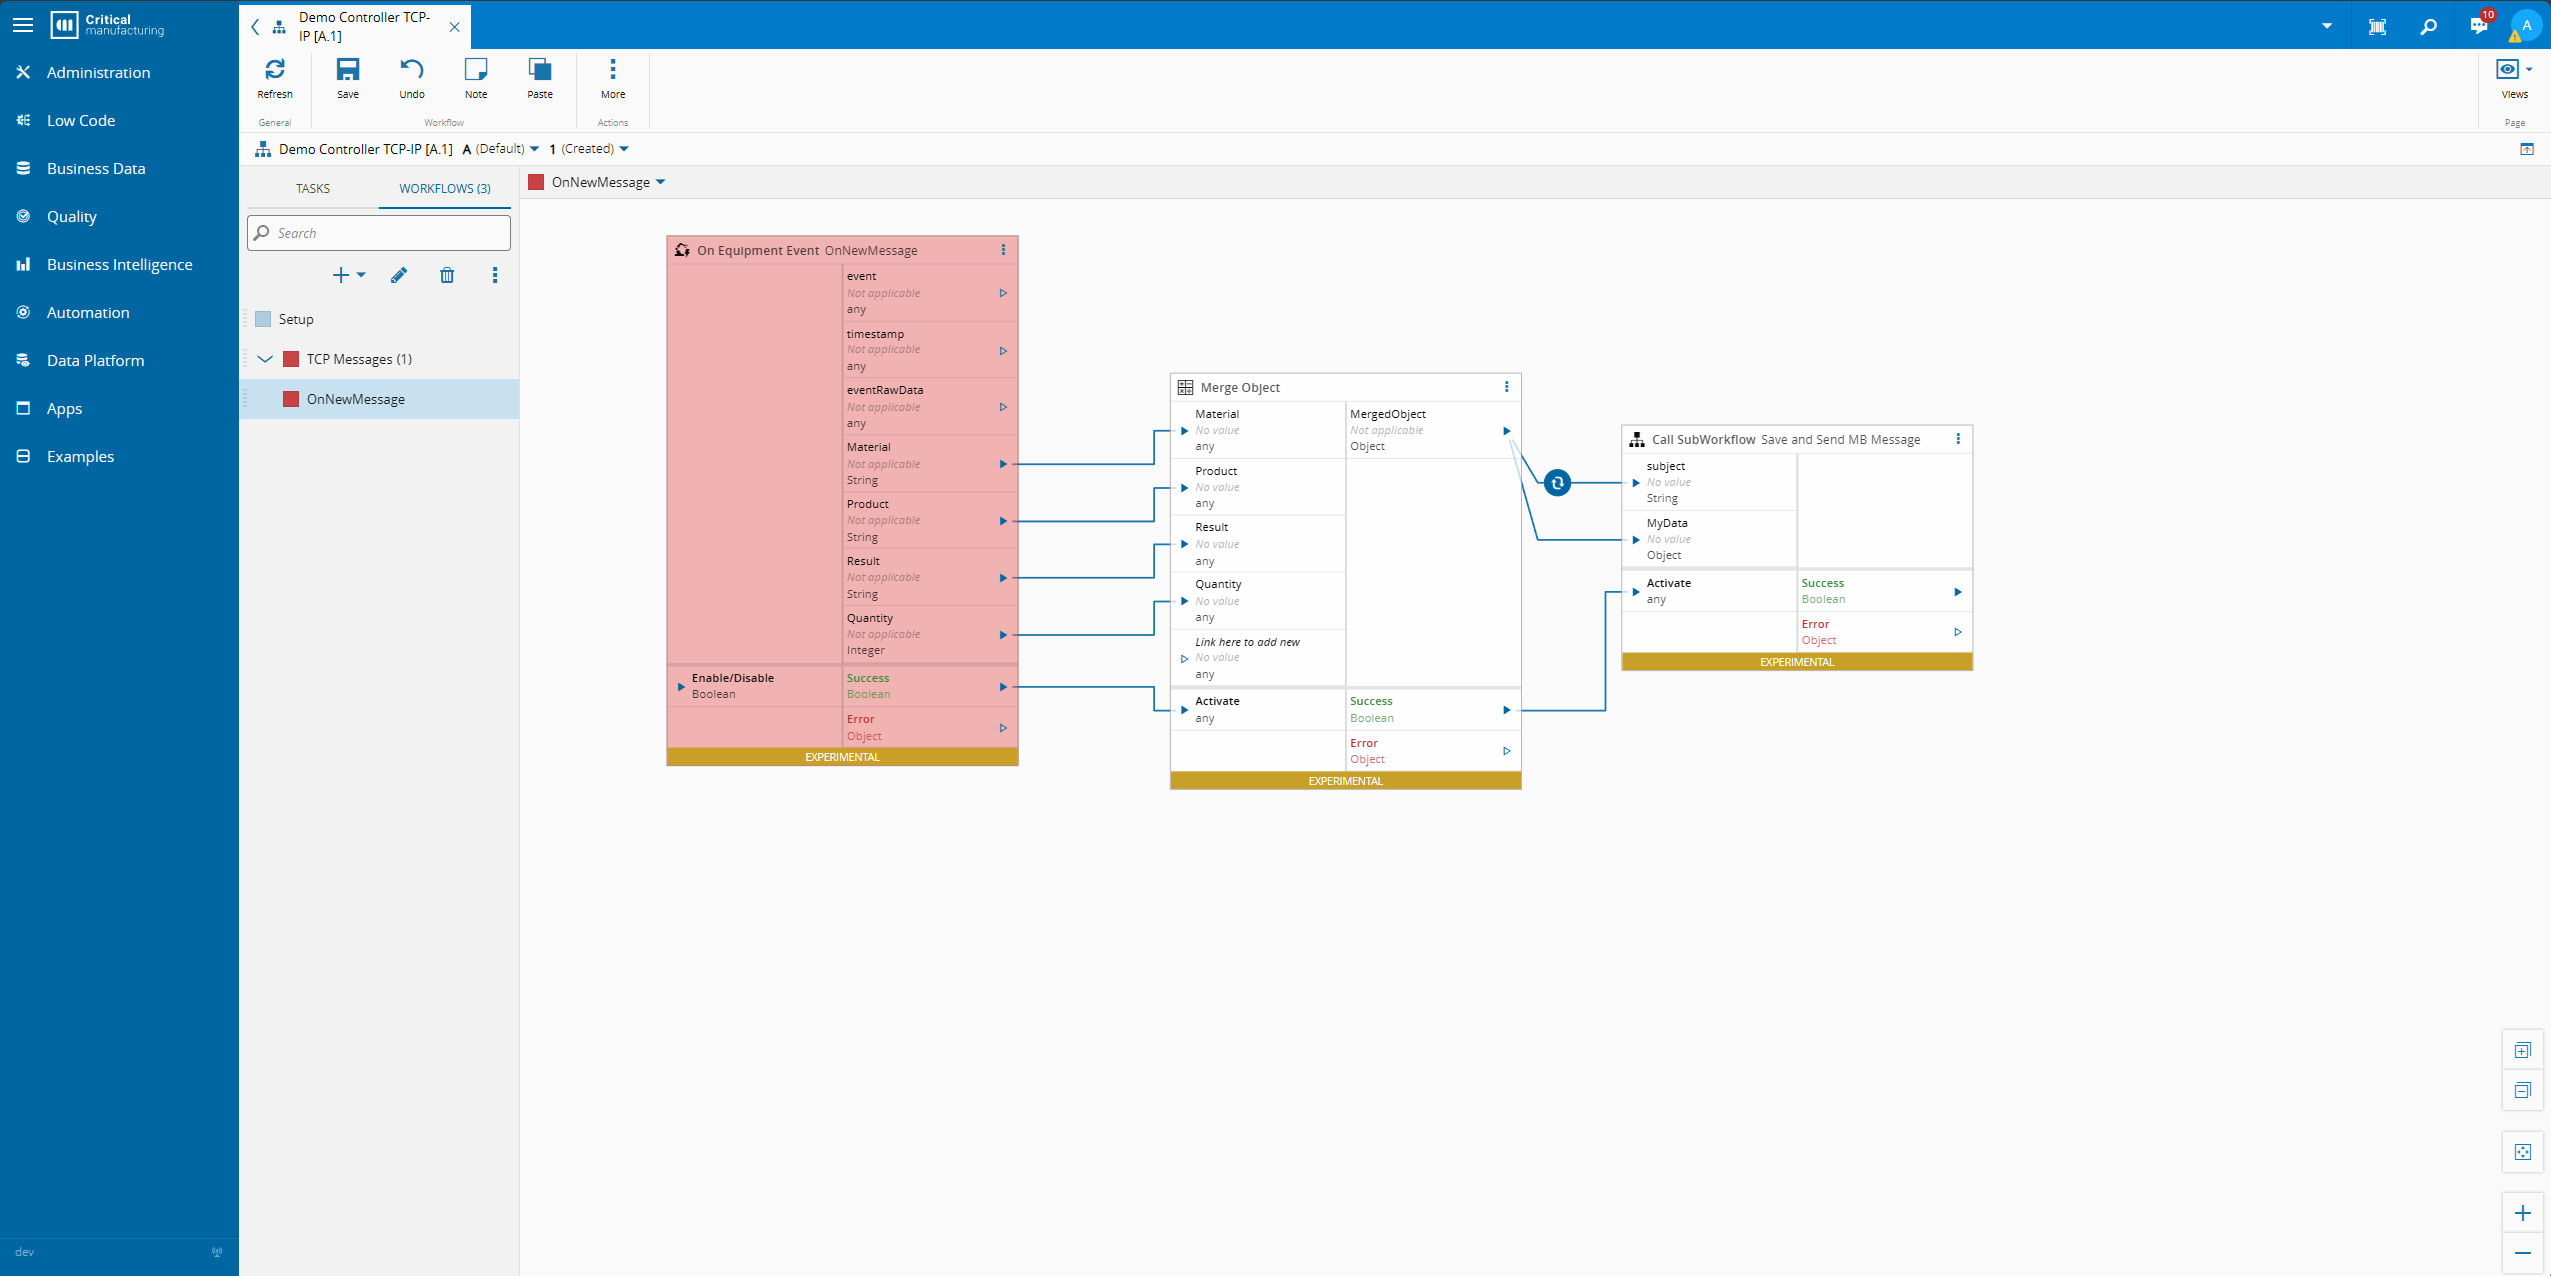Click the Enable/Disable input port
The image size is (2551, 1276).
(x=681, y=687)
